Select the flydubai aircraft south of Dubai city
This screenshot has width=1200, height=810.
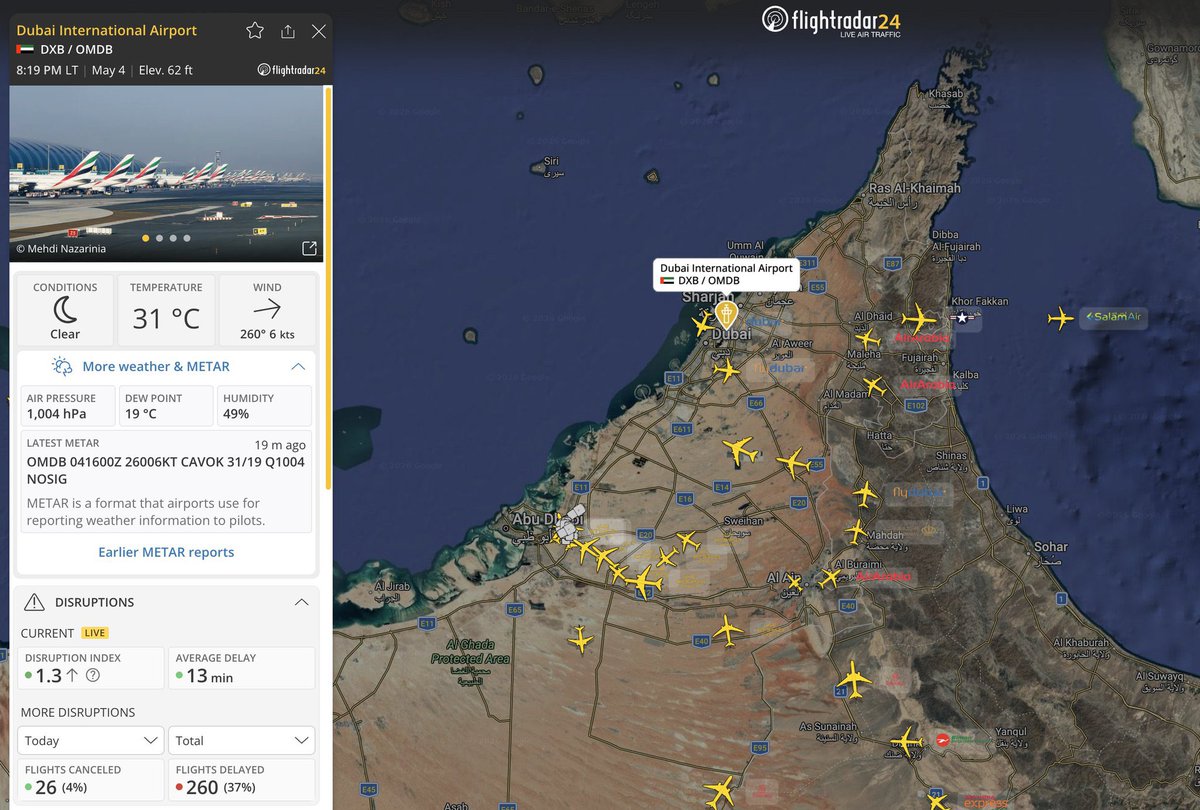click(726, 371)
